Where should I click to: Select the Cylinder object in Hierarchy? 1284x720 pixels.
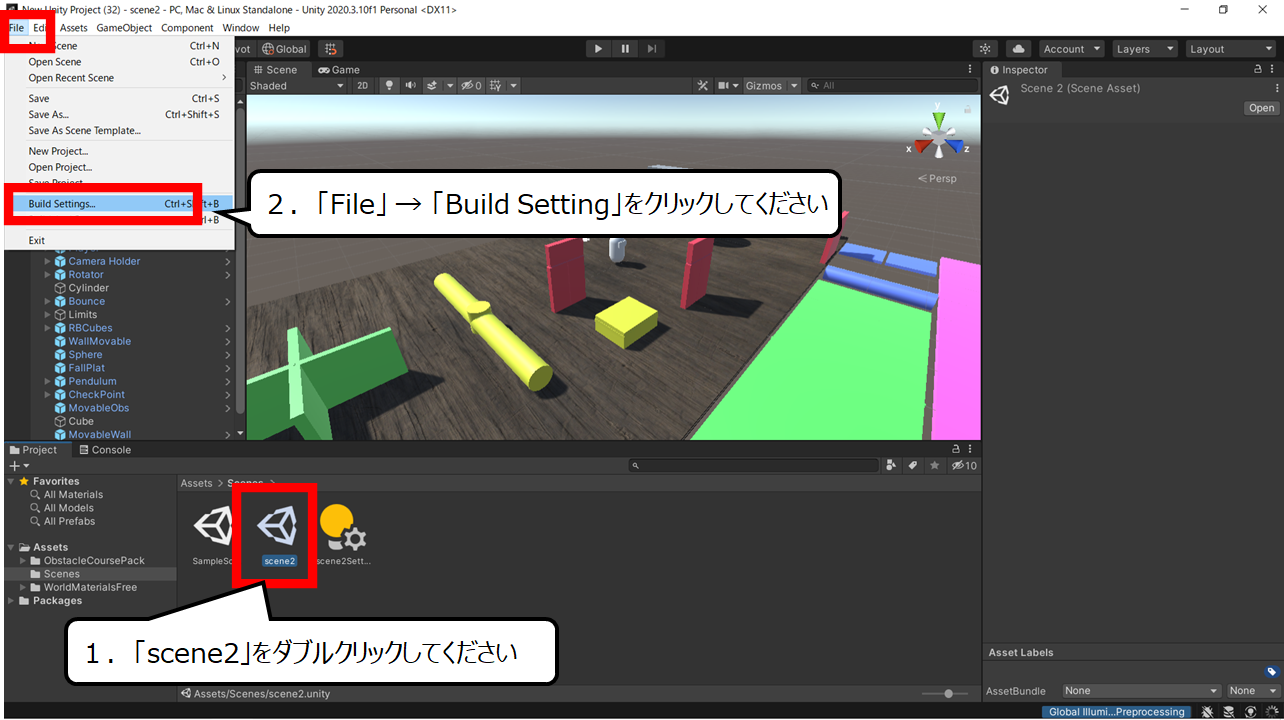tap(88, 288)
